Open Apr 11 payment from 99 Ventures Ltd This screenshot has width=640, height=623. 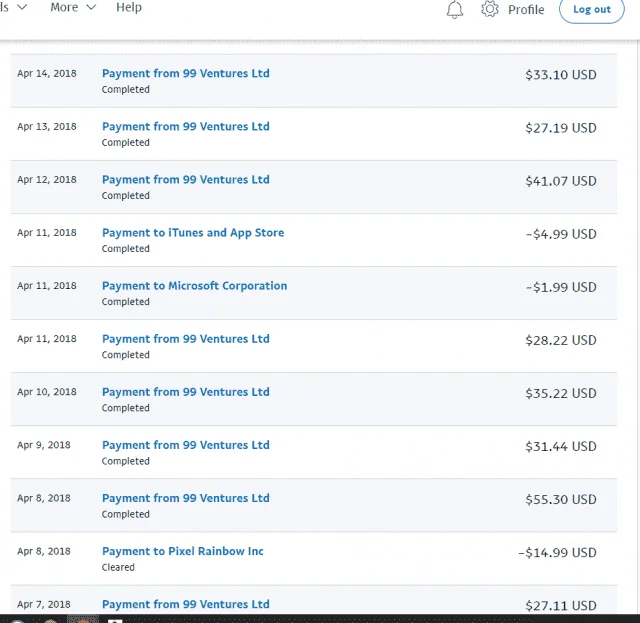point(186,339)
